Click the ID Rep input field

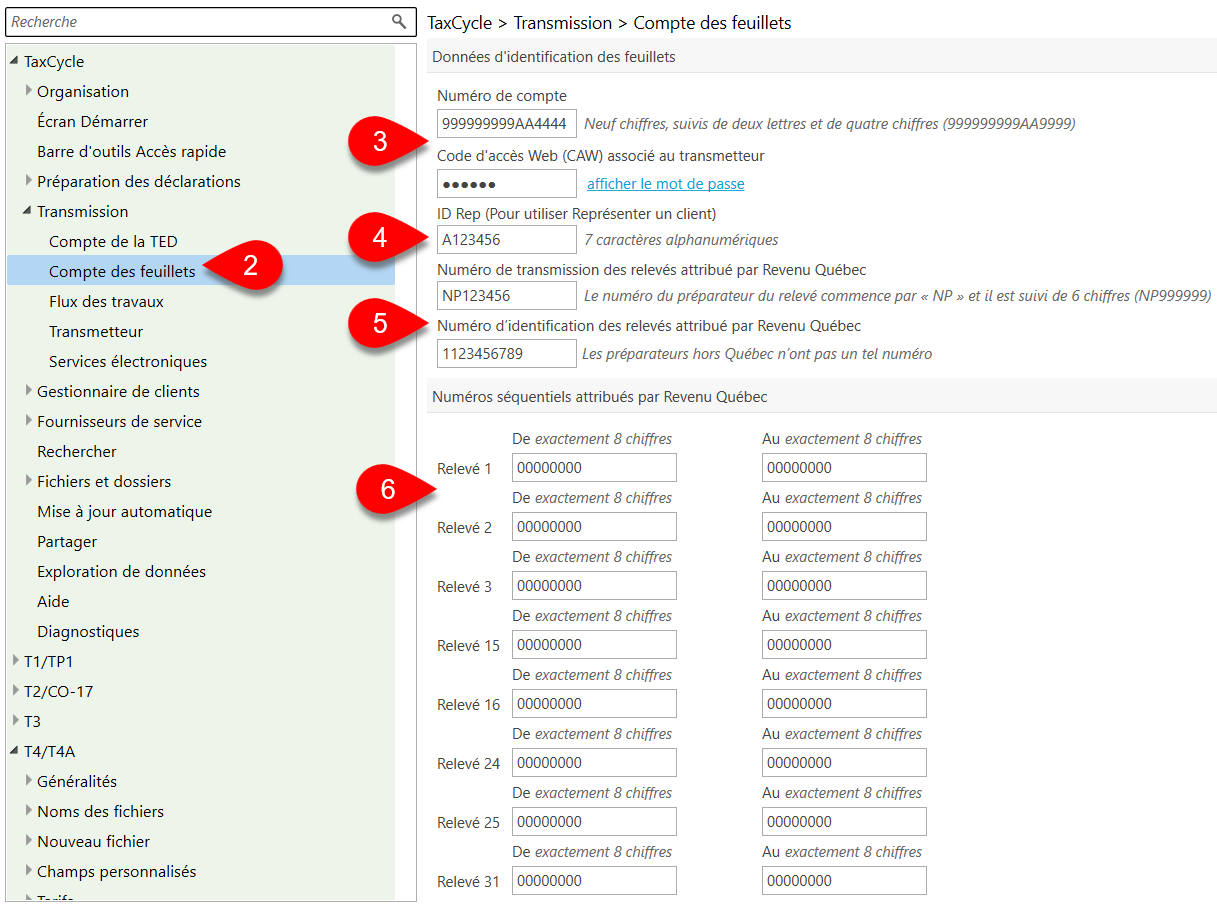tap(507, 239)
